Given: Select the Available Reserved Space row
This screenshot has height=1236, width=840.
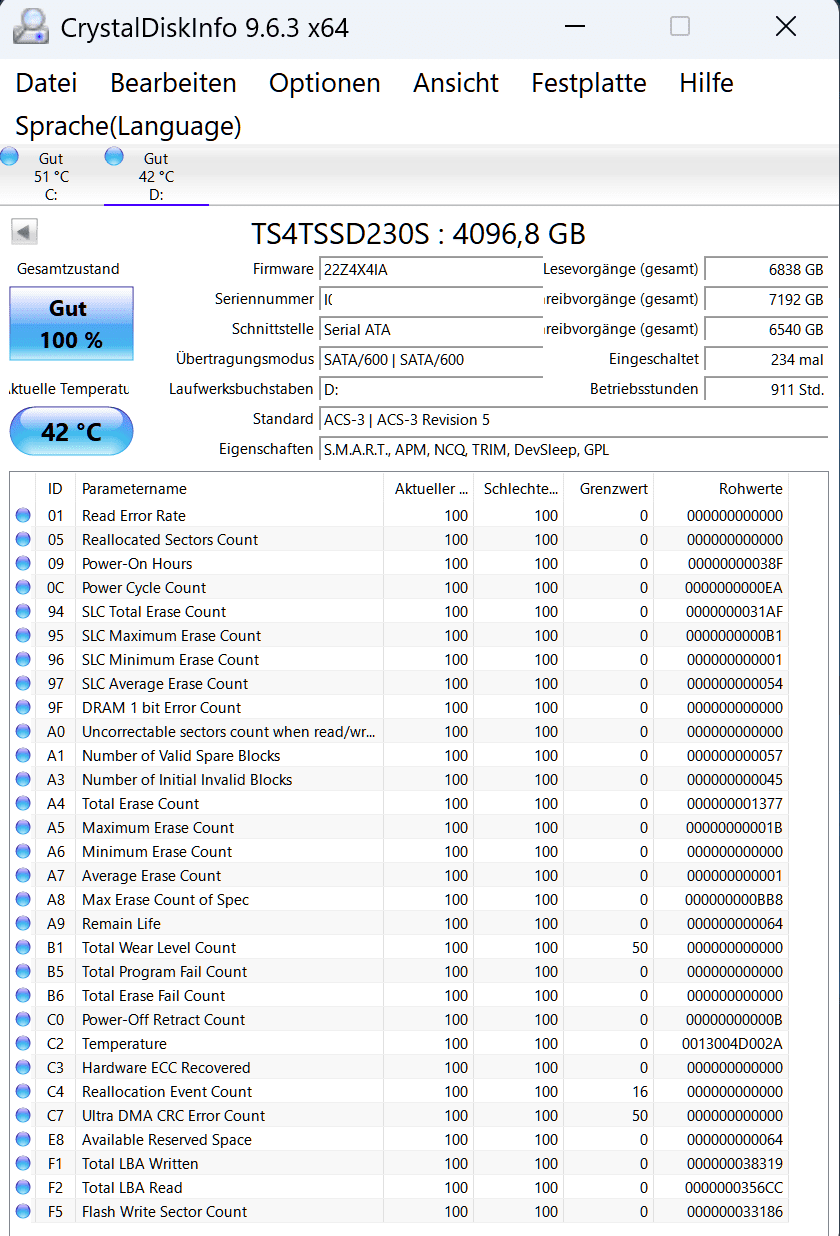Looking at the screenshot, I should click(x=400, y=1140).
